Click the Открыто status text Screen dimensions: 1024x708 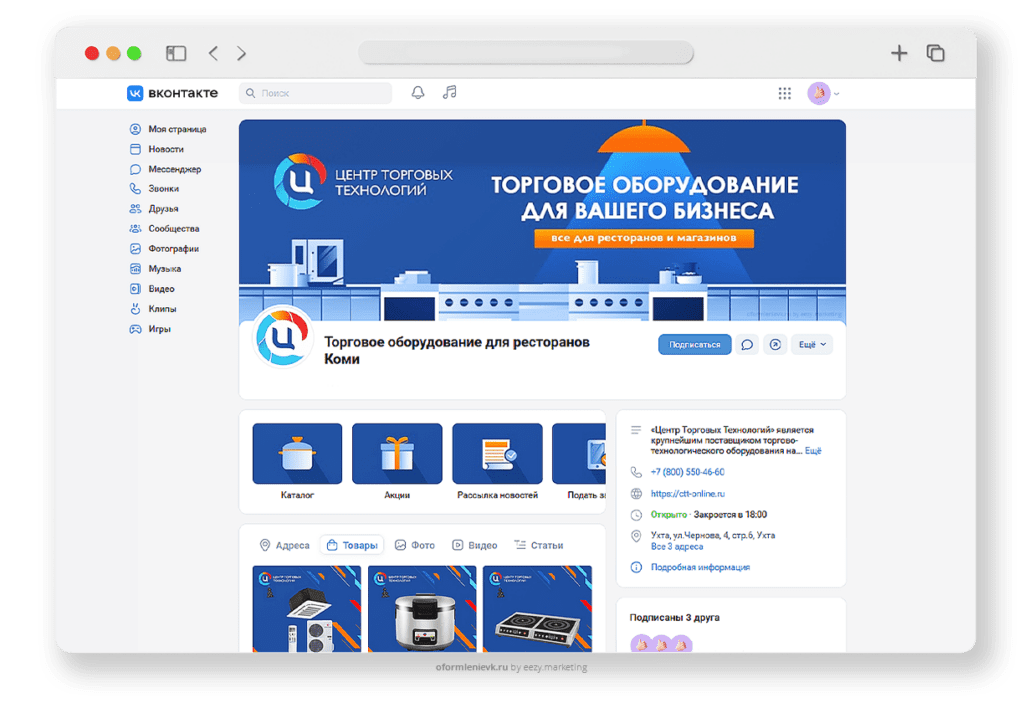(668, 515)
